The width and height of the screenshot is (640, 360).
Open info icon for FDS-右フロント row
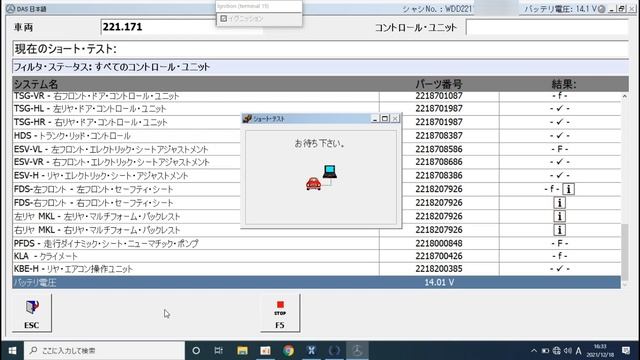[560, 202]
